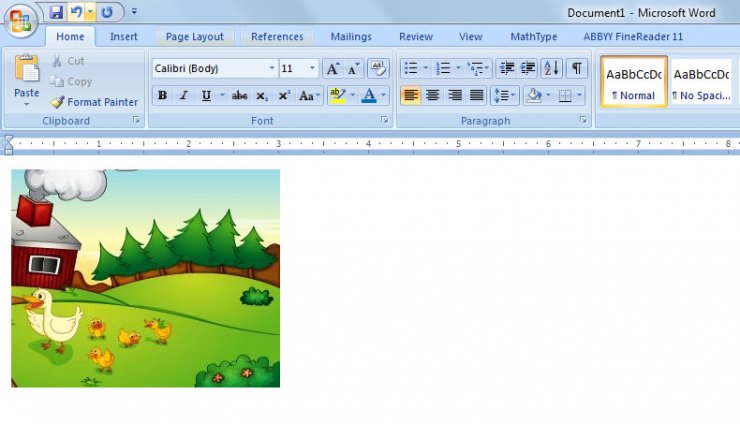The width and height of the screenshot is (740, 424).
Task: Toggle italic formatting
Action: (184, 95)
